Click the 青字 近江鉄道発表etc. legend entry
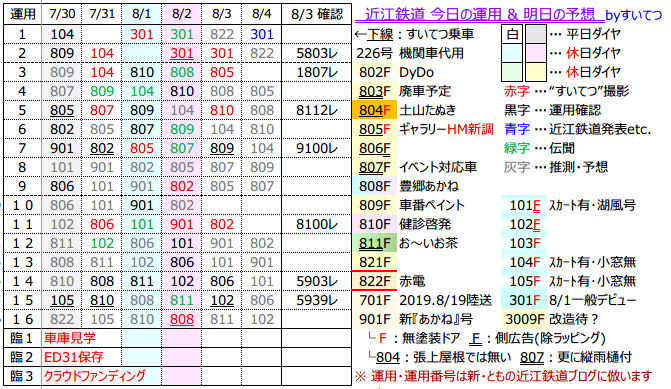This screenshot has width=671, height=389. (x=577, y=129)
